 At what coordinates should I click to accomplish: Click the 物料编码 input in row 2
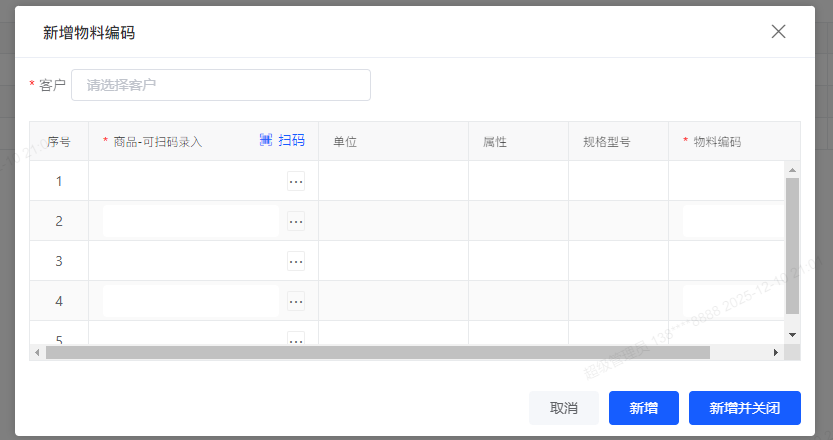point(732,221)
